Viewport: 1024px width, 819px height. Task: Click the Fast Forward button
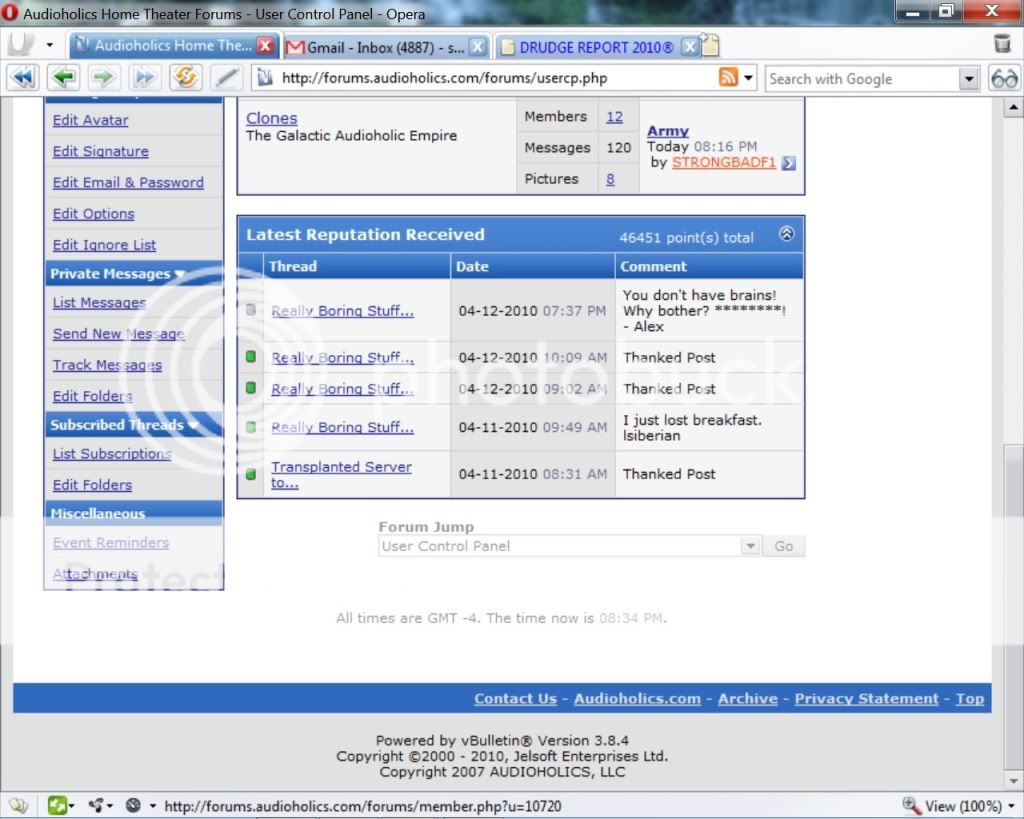(145, 78)
